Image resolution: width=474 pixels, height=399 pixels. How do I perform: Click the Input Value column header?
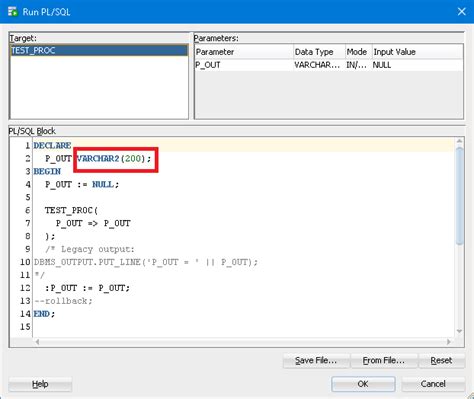[417, 52]
